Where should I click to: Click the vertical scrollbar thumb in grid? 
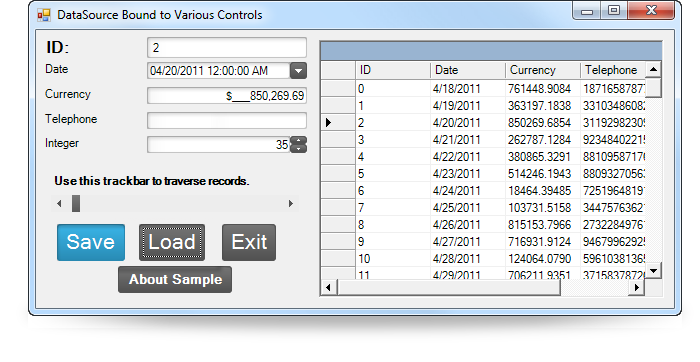pyautogui.click(x=653, y=87)
